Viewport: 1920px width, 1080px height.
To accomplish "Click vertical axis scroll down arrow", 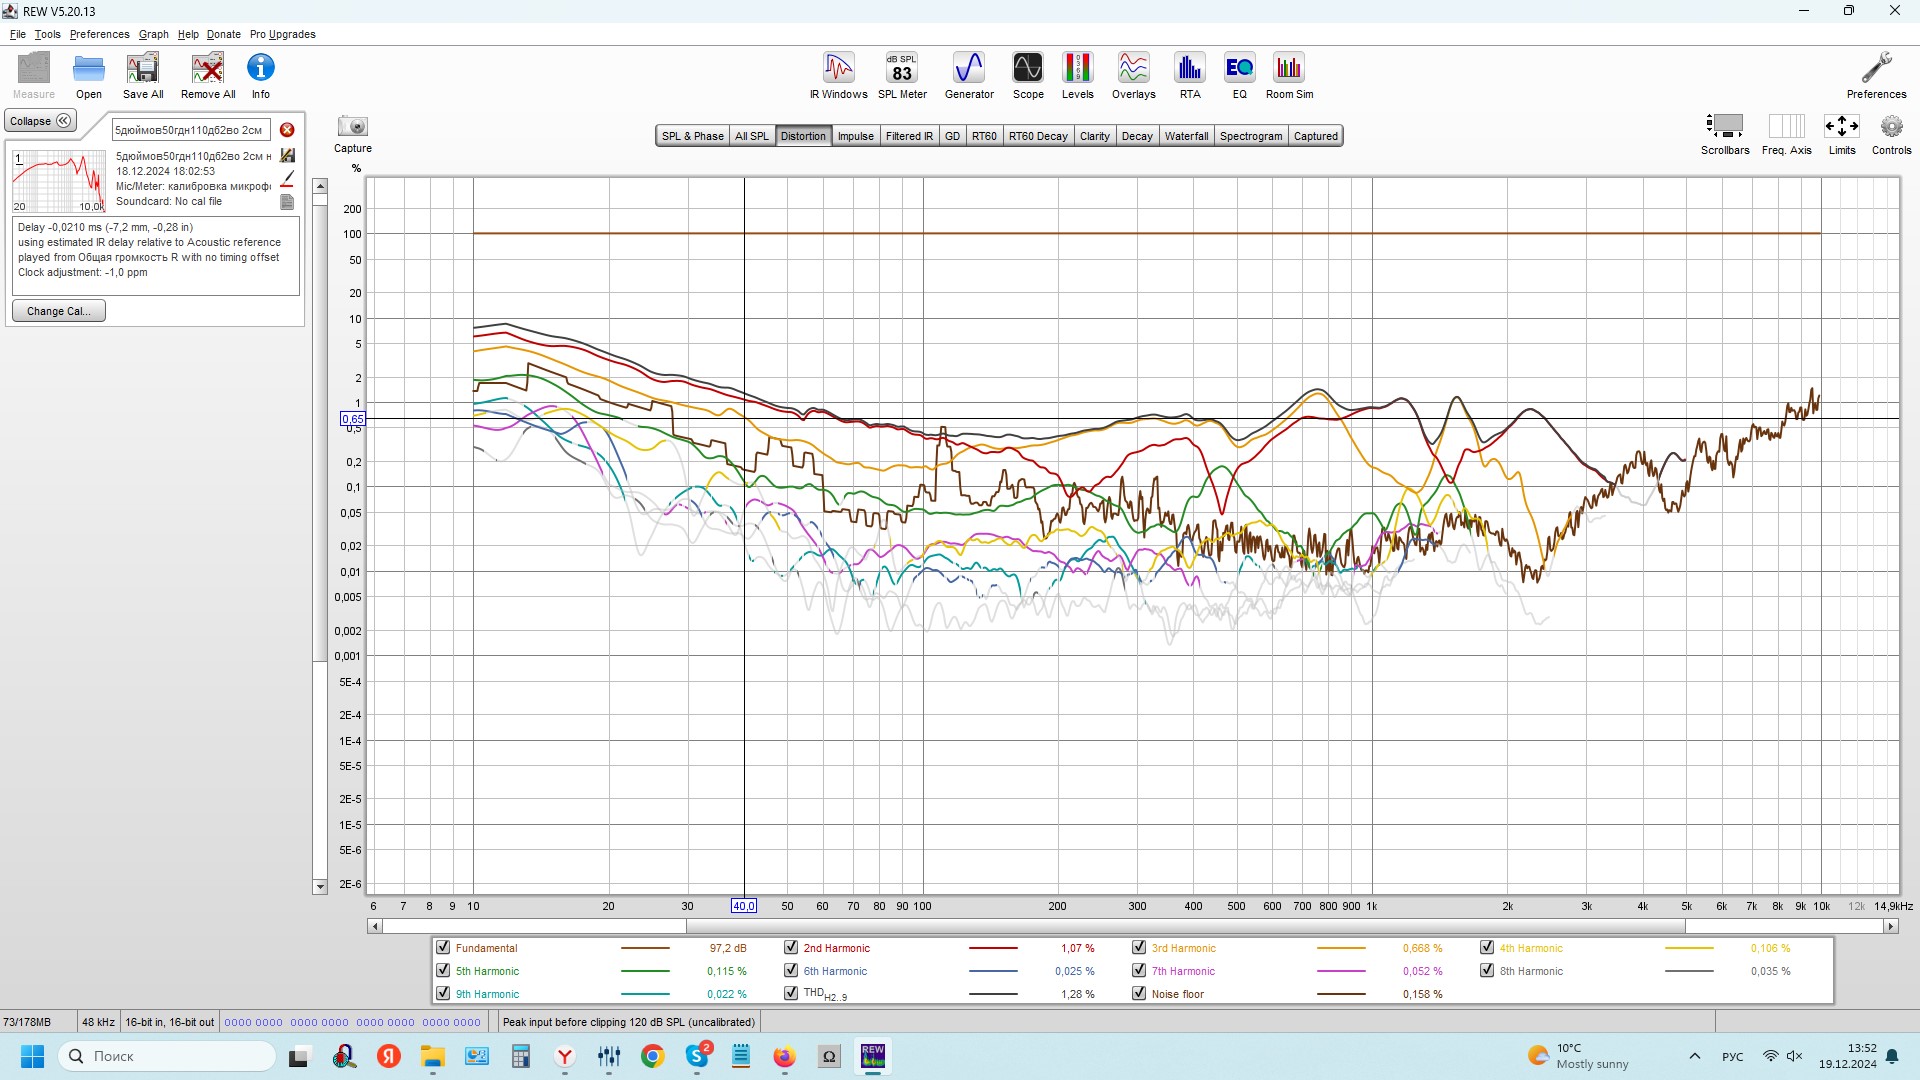I will [320, 887].
